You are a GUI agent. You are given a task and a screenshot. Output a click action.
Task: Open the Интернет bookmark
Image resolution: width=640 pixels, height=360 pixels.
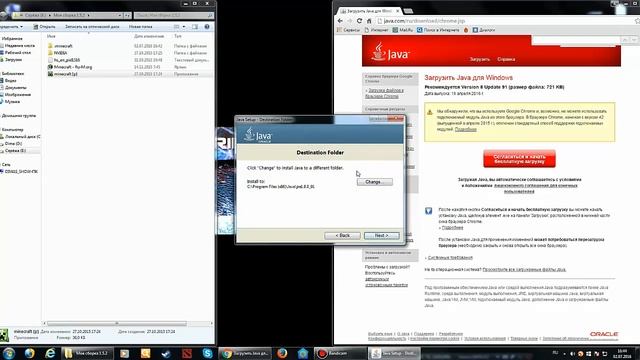376,30
